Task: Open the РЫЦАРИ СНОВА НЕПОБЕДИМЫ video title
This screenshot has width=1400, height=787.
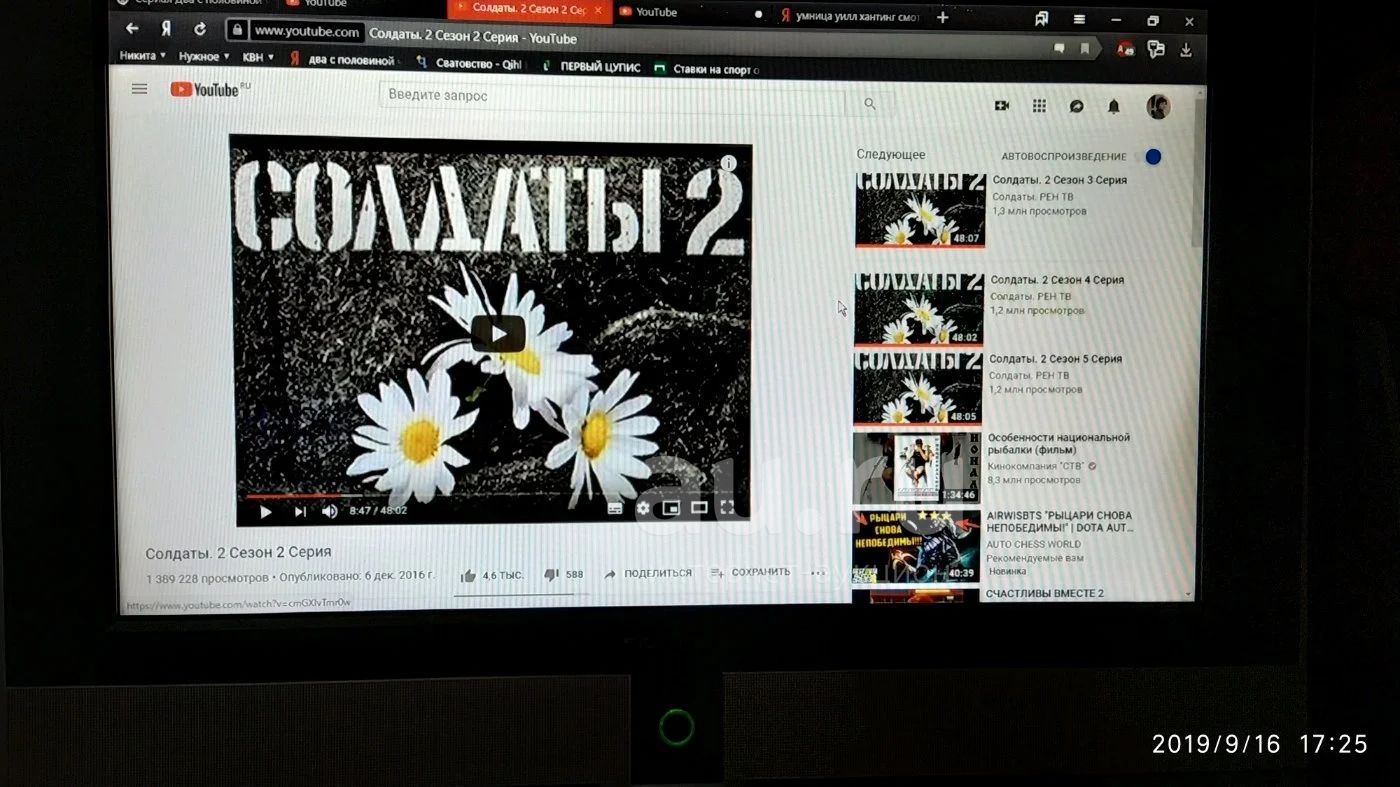Action: [1059, 522]
